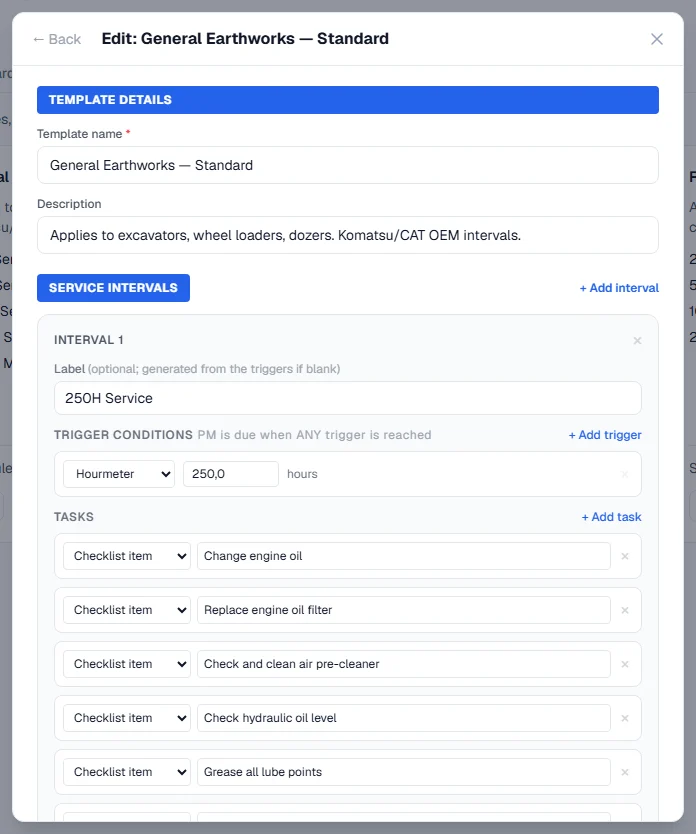Delete the Grease all lube points task
This screenshot has height=834, width=696.
pos(625,772)
